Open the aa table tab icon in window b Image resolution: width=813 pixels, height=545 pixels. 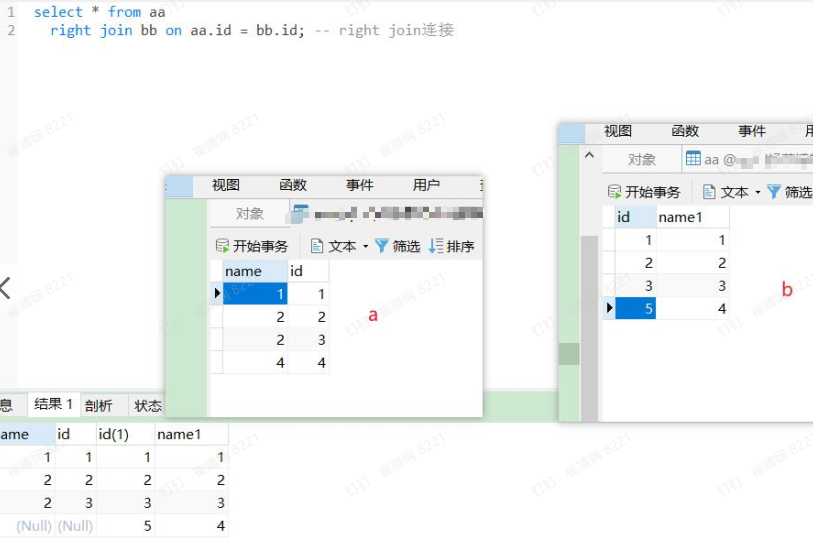coord(693,159)
